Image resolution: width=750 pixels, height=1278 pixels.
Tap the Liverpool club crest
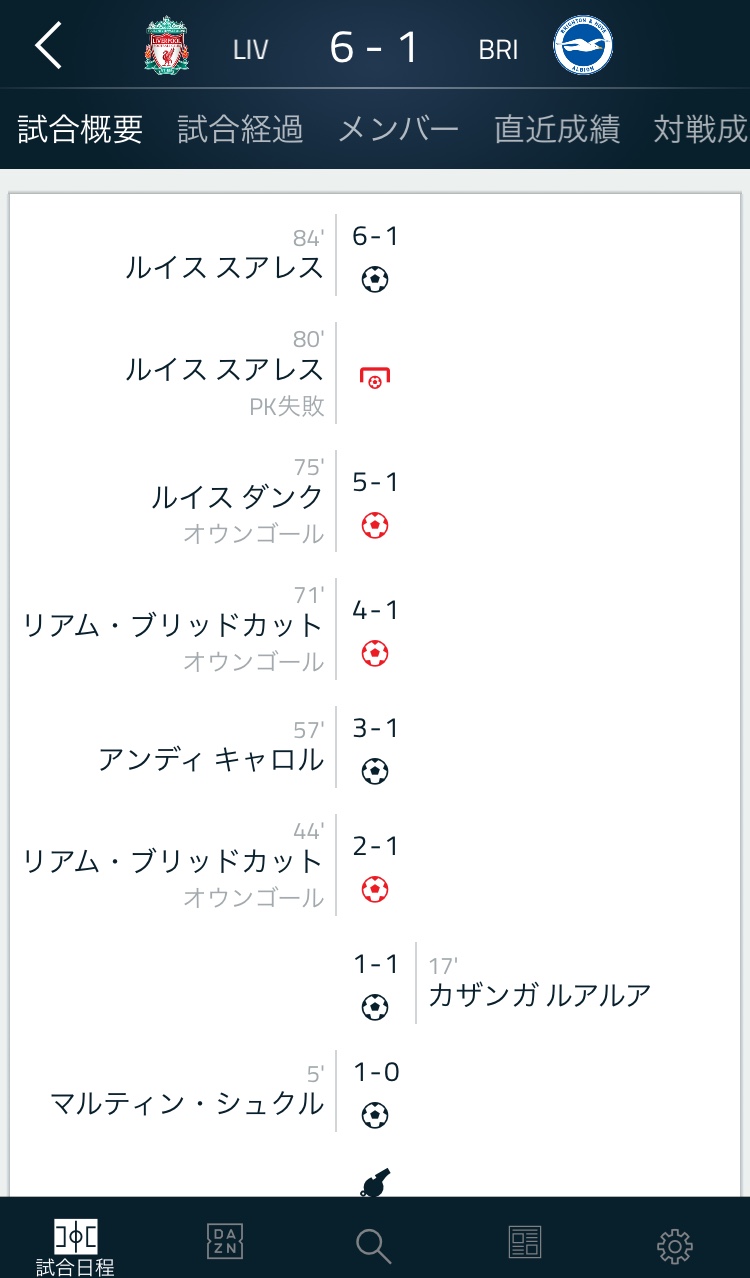(166, 46)
